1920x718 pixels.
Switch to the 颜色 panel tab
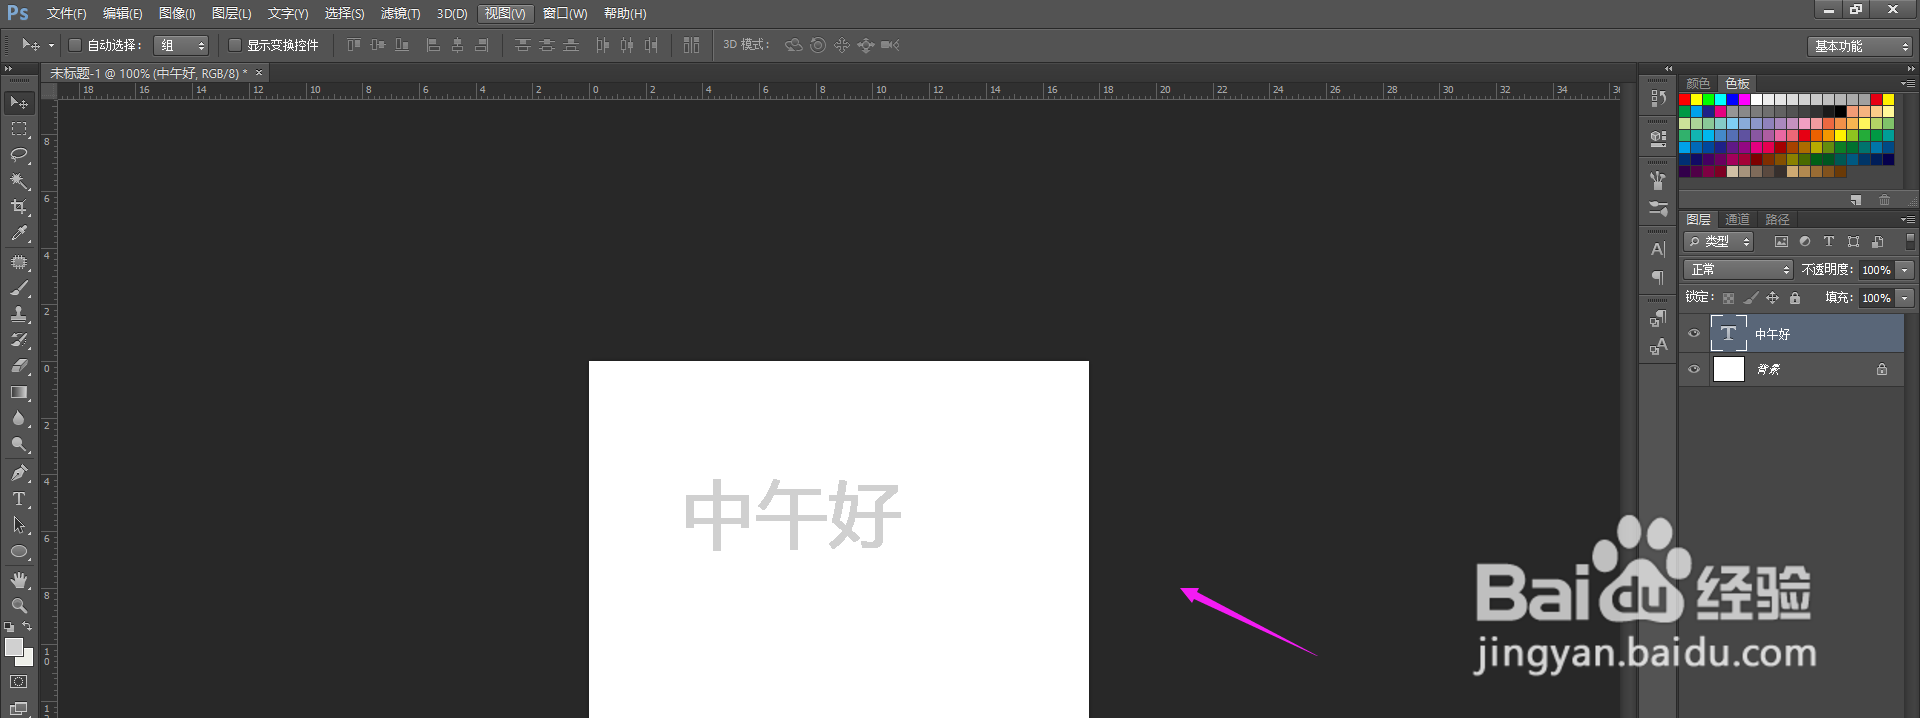(x=1697, y=83)
